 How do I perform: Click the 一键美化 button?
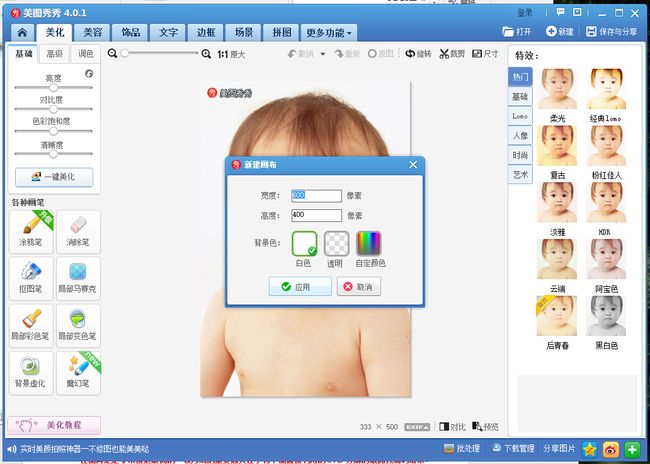tap(54, 177)
